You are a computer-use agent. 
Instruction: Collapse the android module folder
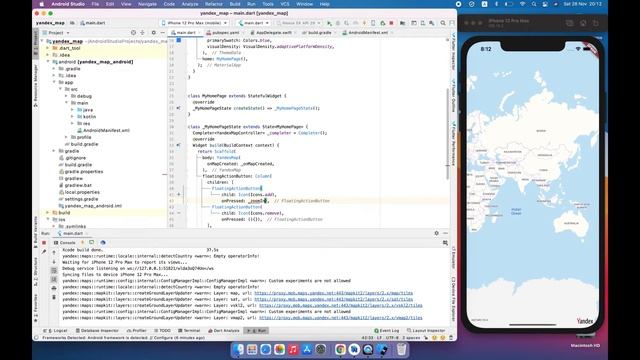(48, 62)
